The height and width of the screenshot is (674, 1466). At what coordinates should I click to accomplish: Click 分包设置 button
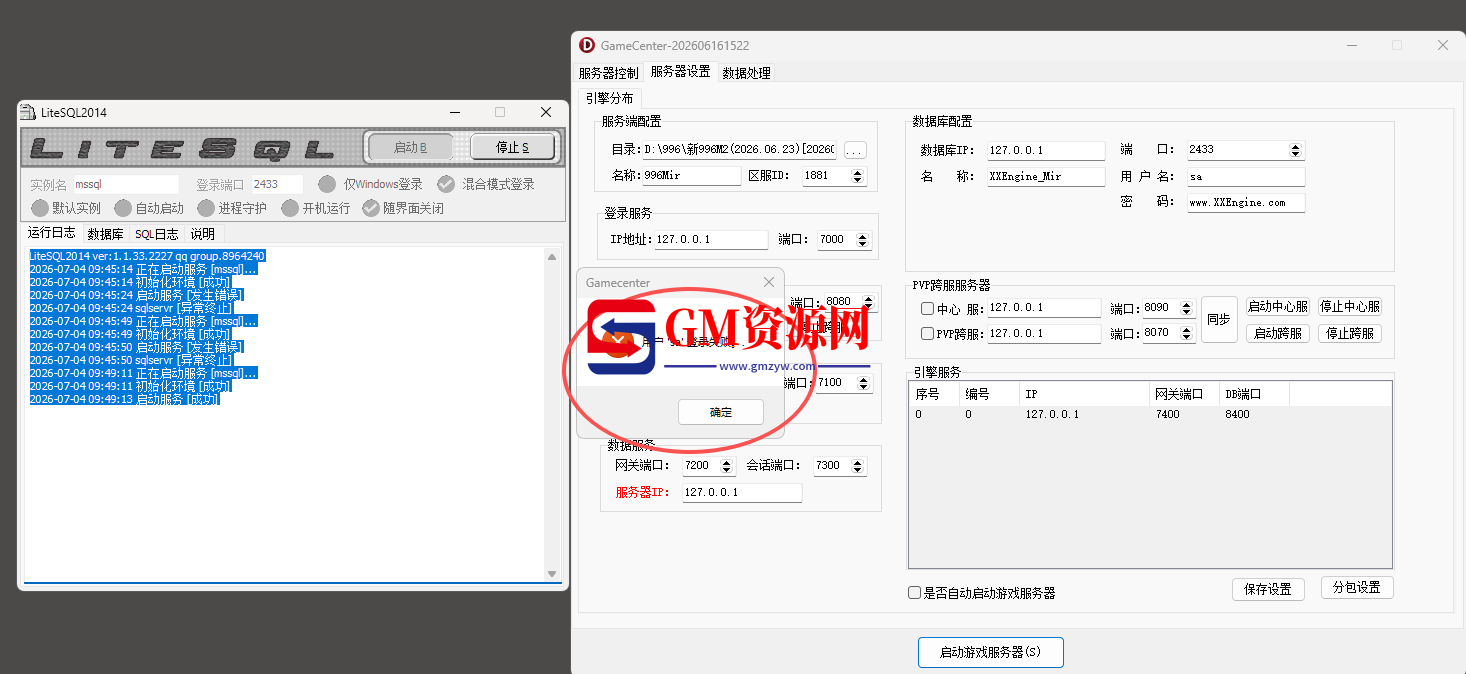point(1357,587)
